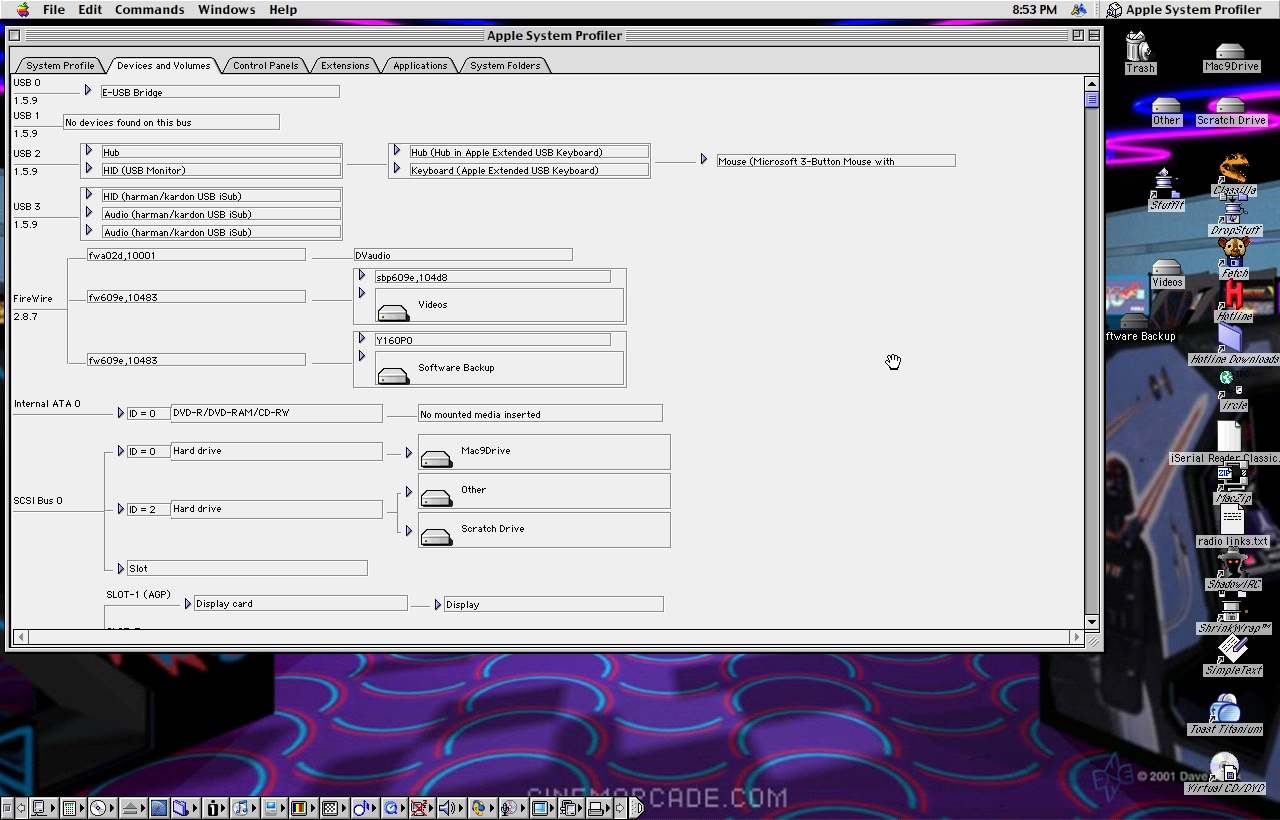The width and height of the screenshot is (1280, 820).
Task: Open the Mac9Drive desktop volume icon
Action: tap(1230, 50)
